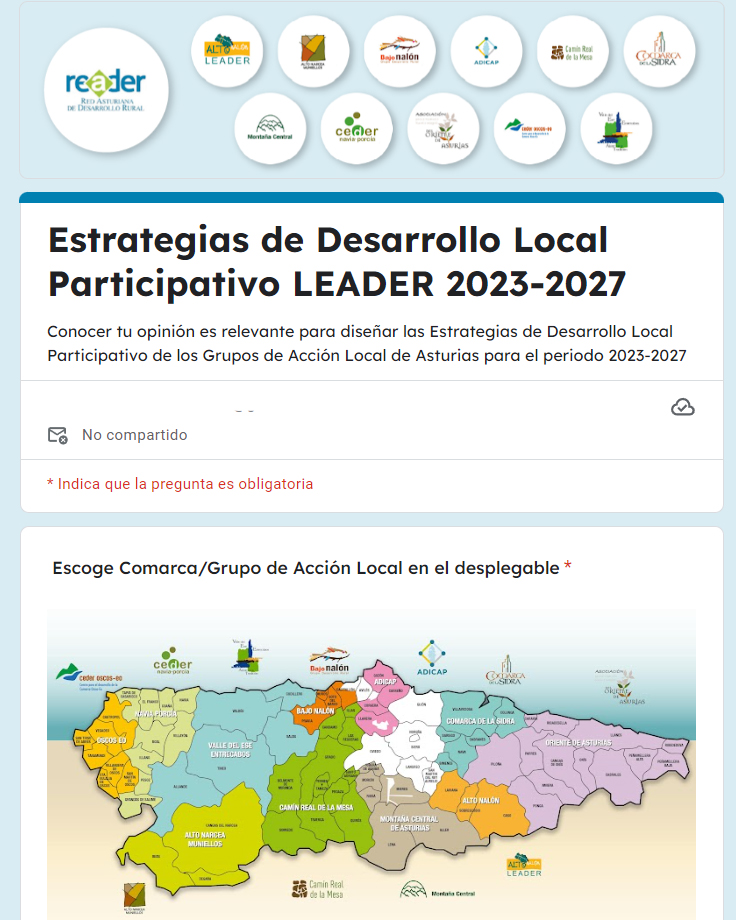This screenshot has height=920, width=736.
Task: Click the ceder navia-porcía logo in header banner
Action: (x=357, y=128)
